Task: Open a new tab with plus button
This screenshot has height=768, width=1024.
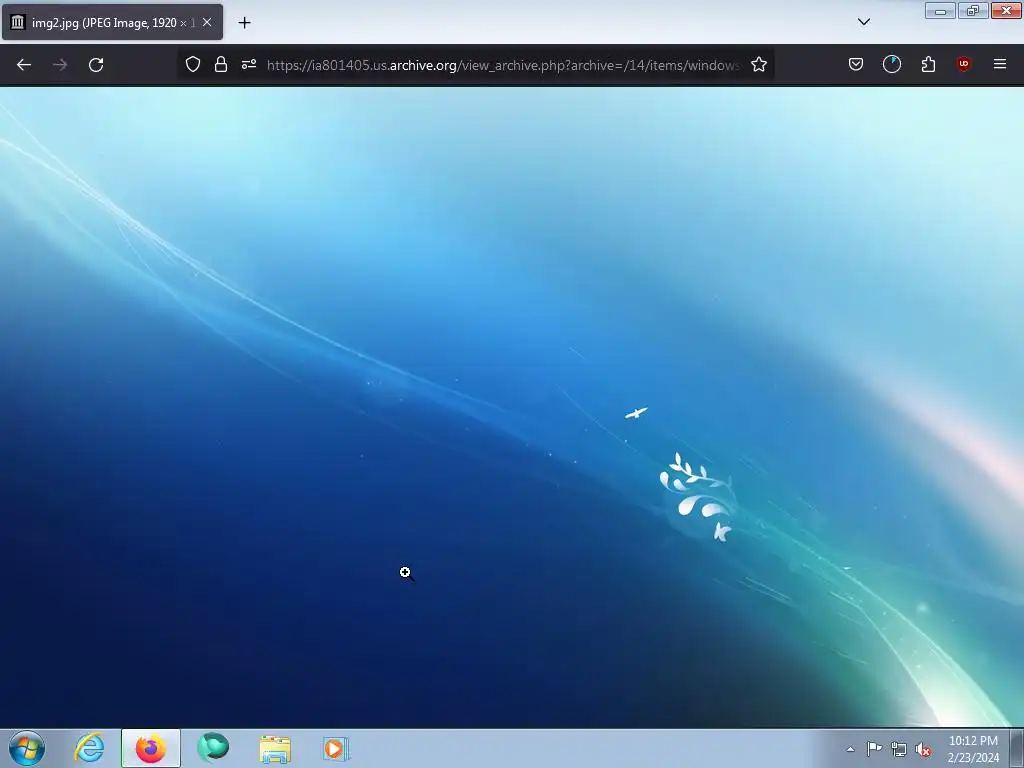Action: tap(244, 22)
